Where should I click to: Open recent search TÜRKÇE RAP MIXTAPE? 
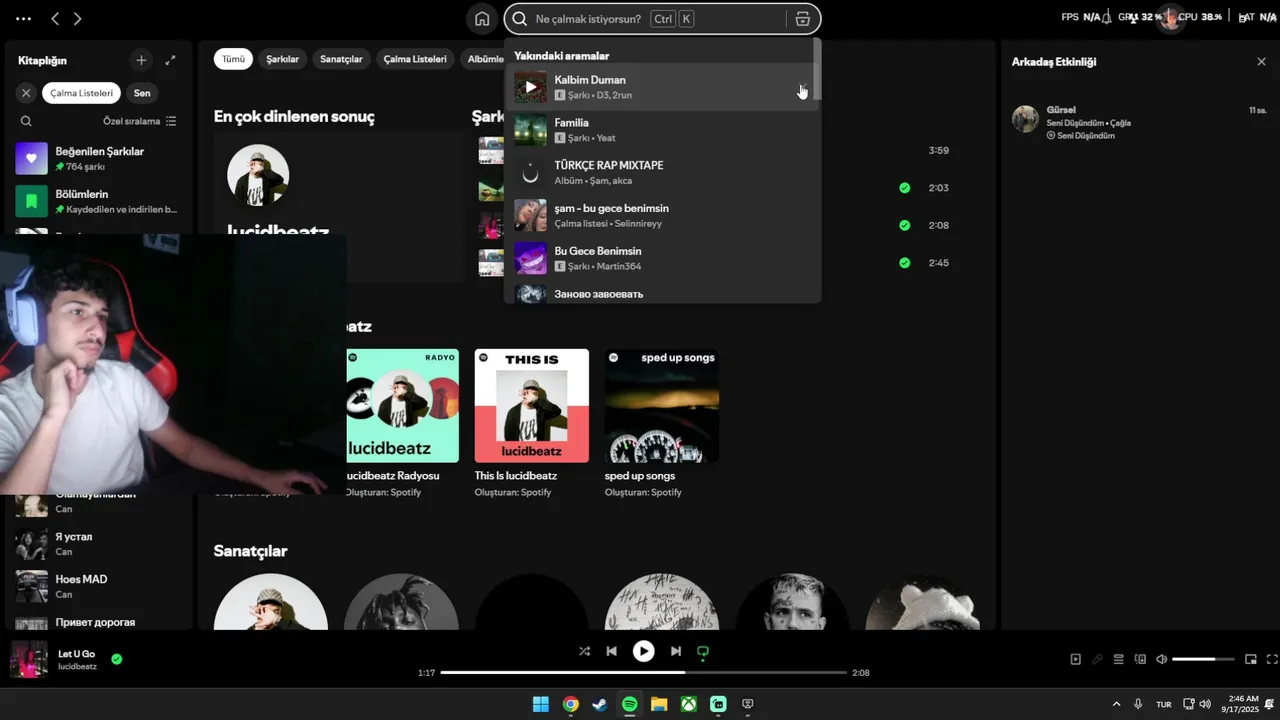tap(660, 173)
